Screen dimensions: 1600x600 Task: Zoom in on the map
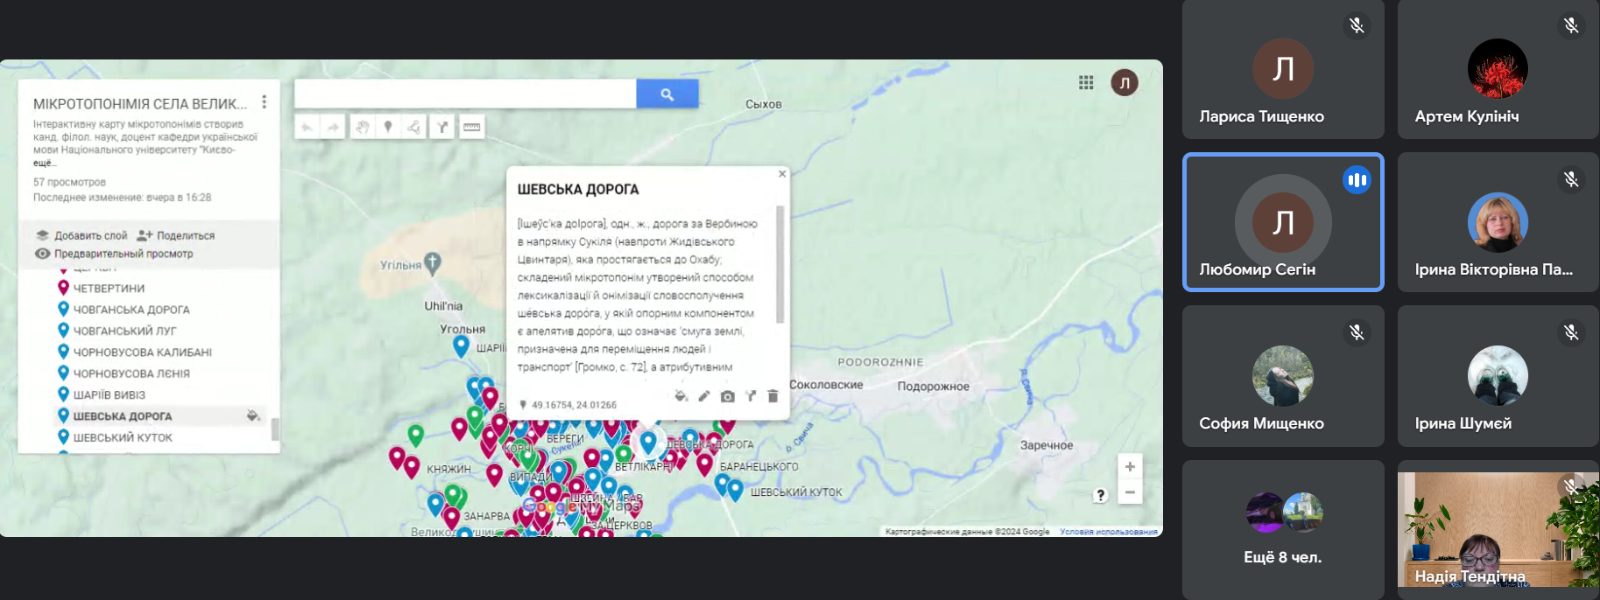click(1130, 467)
